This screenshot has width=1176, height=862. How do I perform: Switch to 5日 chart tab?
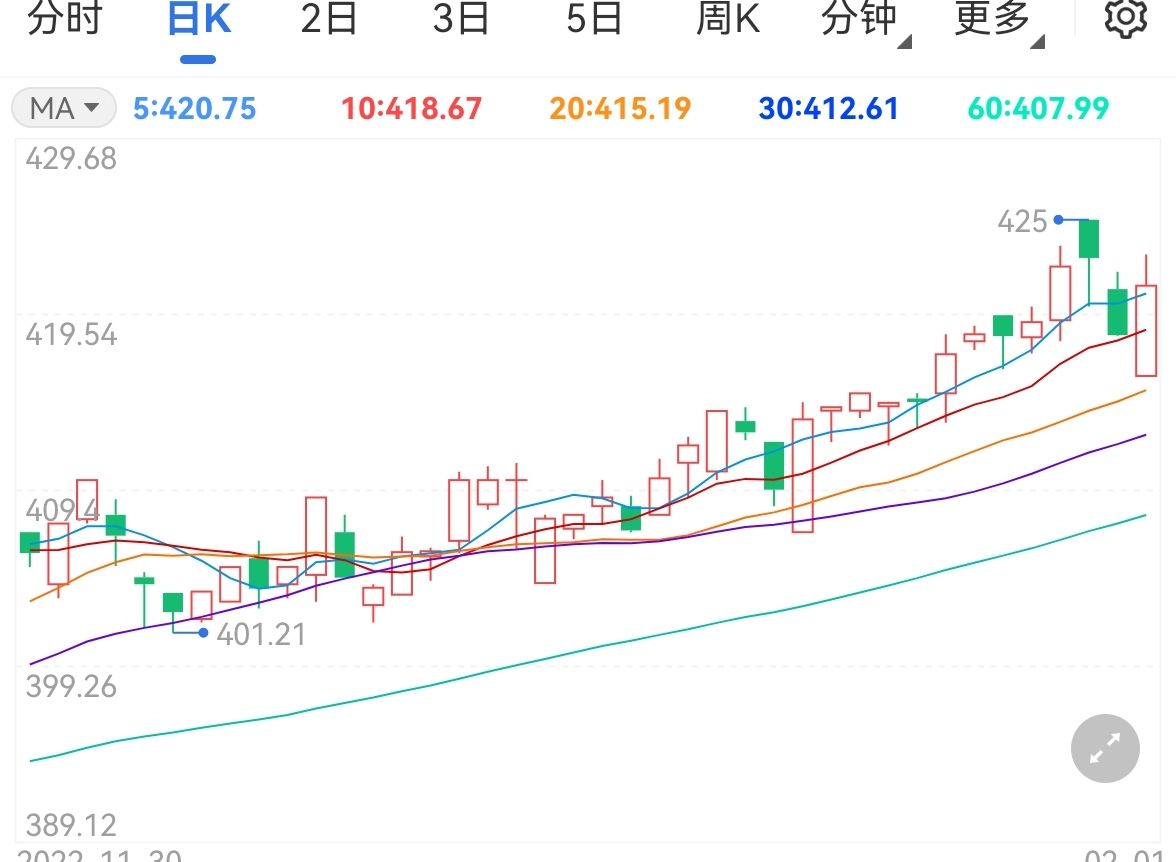(x=593, y=18)
